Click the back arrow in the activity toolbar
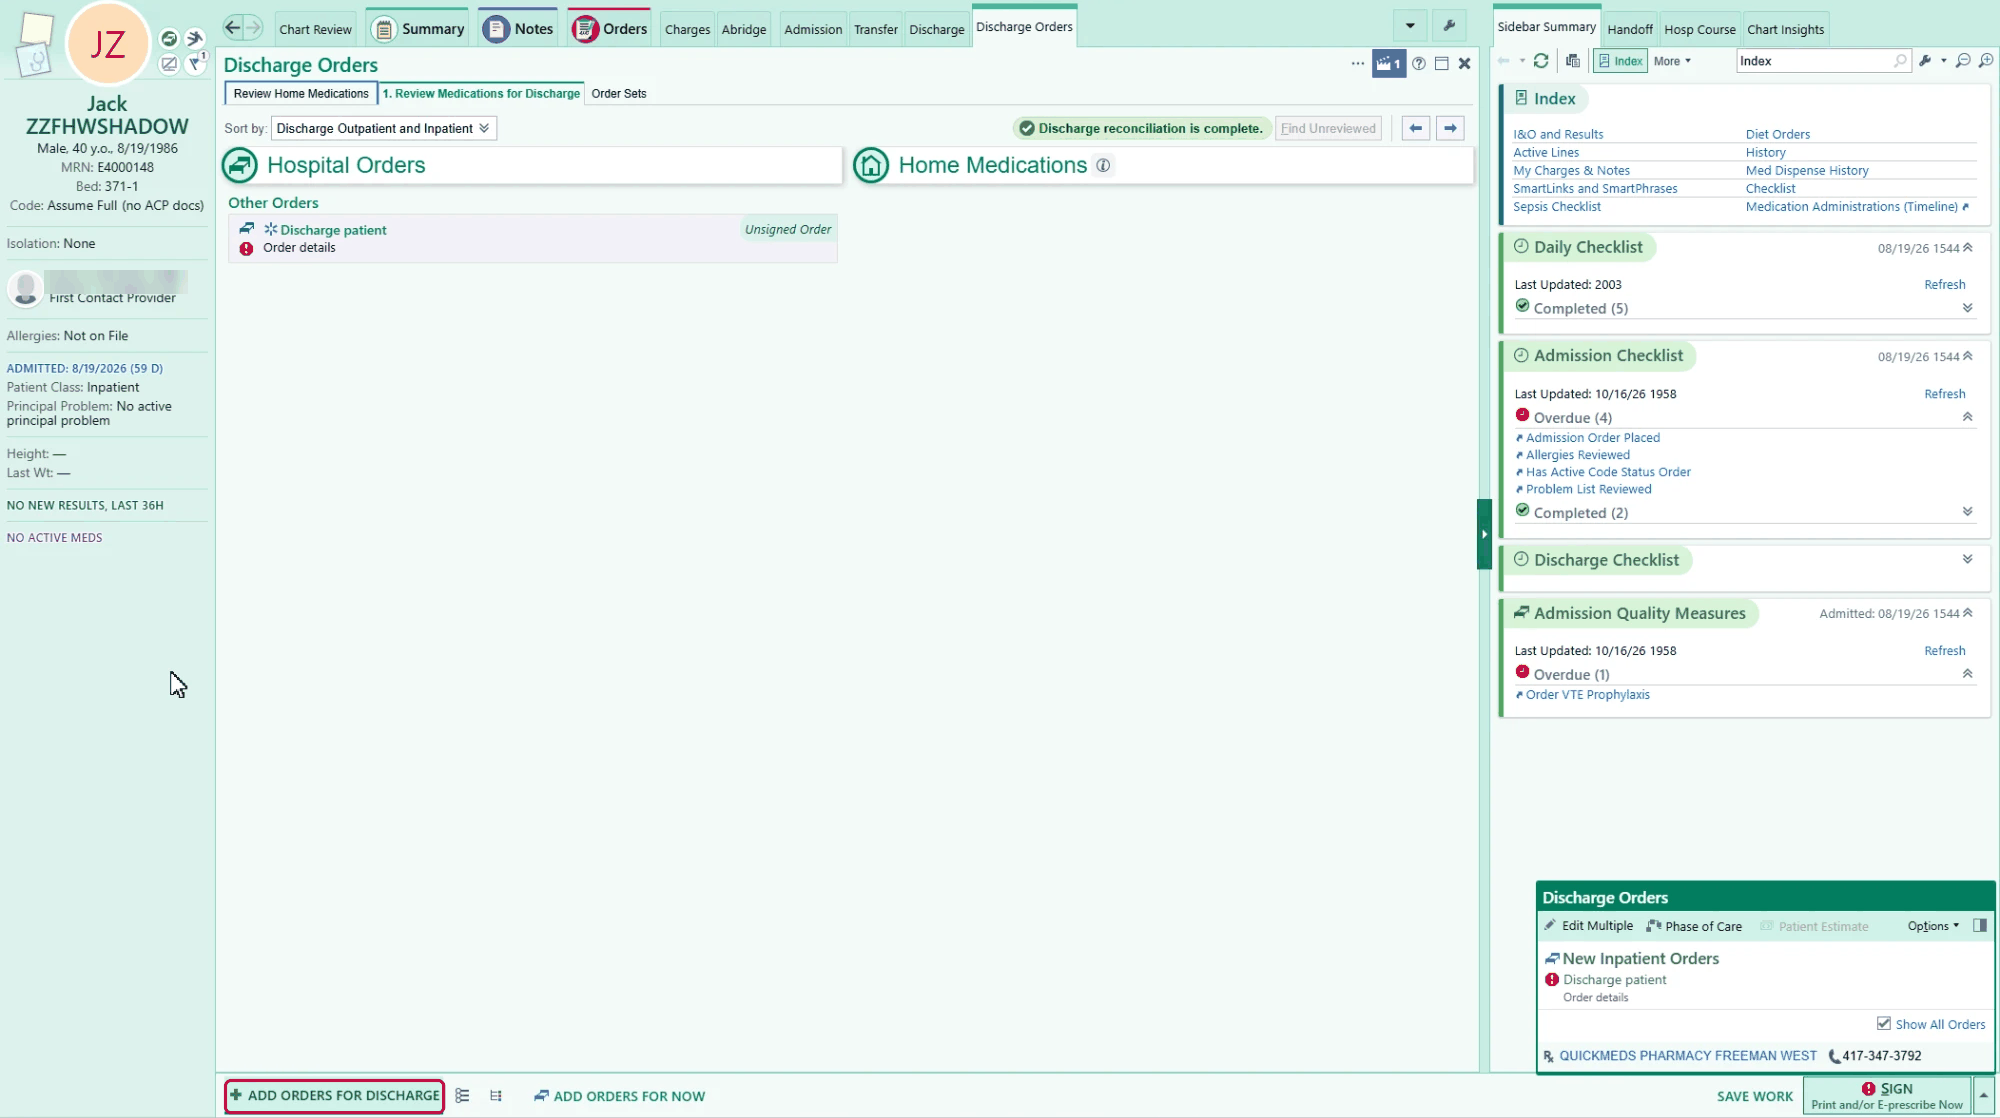Image resolution: width=2000 pixels, height=1118 pixels. point(233,27)
